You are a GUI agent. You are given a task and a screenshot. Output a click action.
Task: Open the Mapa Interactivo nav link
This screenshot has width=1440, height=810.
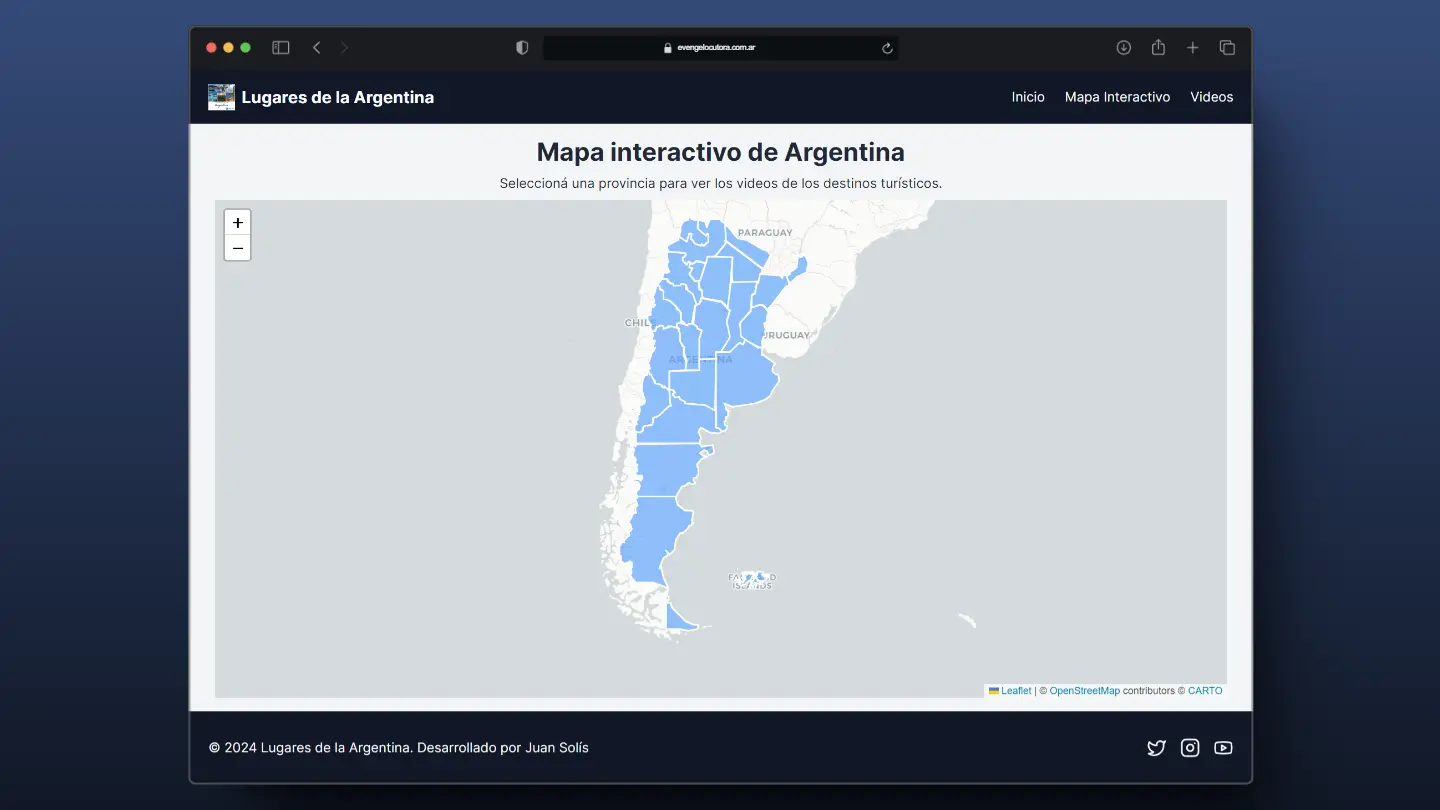[1117, 97]
